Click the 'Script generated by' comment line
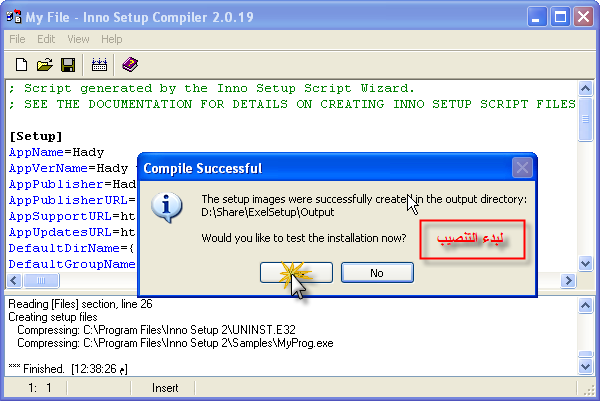Image resolution: width=600 pixels, height=401 pixels. pos(212,88)
